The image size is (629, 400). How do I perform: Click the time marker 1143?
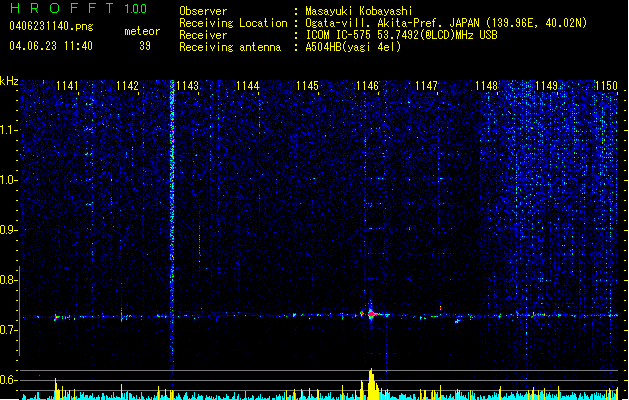pyautogui.click(x=187, y=86)
